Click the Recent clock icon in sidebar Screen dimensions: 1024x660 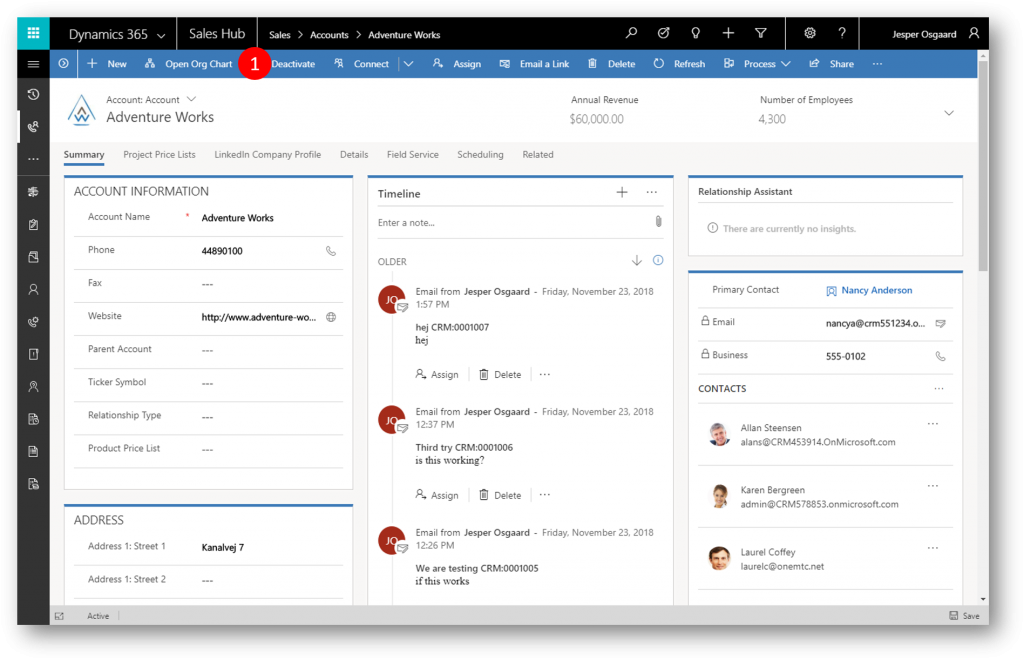33,95
